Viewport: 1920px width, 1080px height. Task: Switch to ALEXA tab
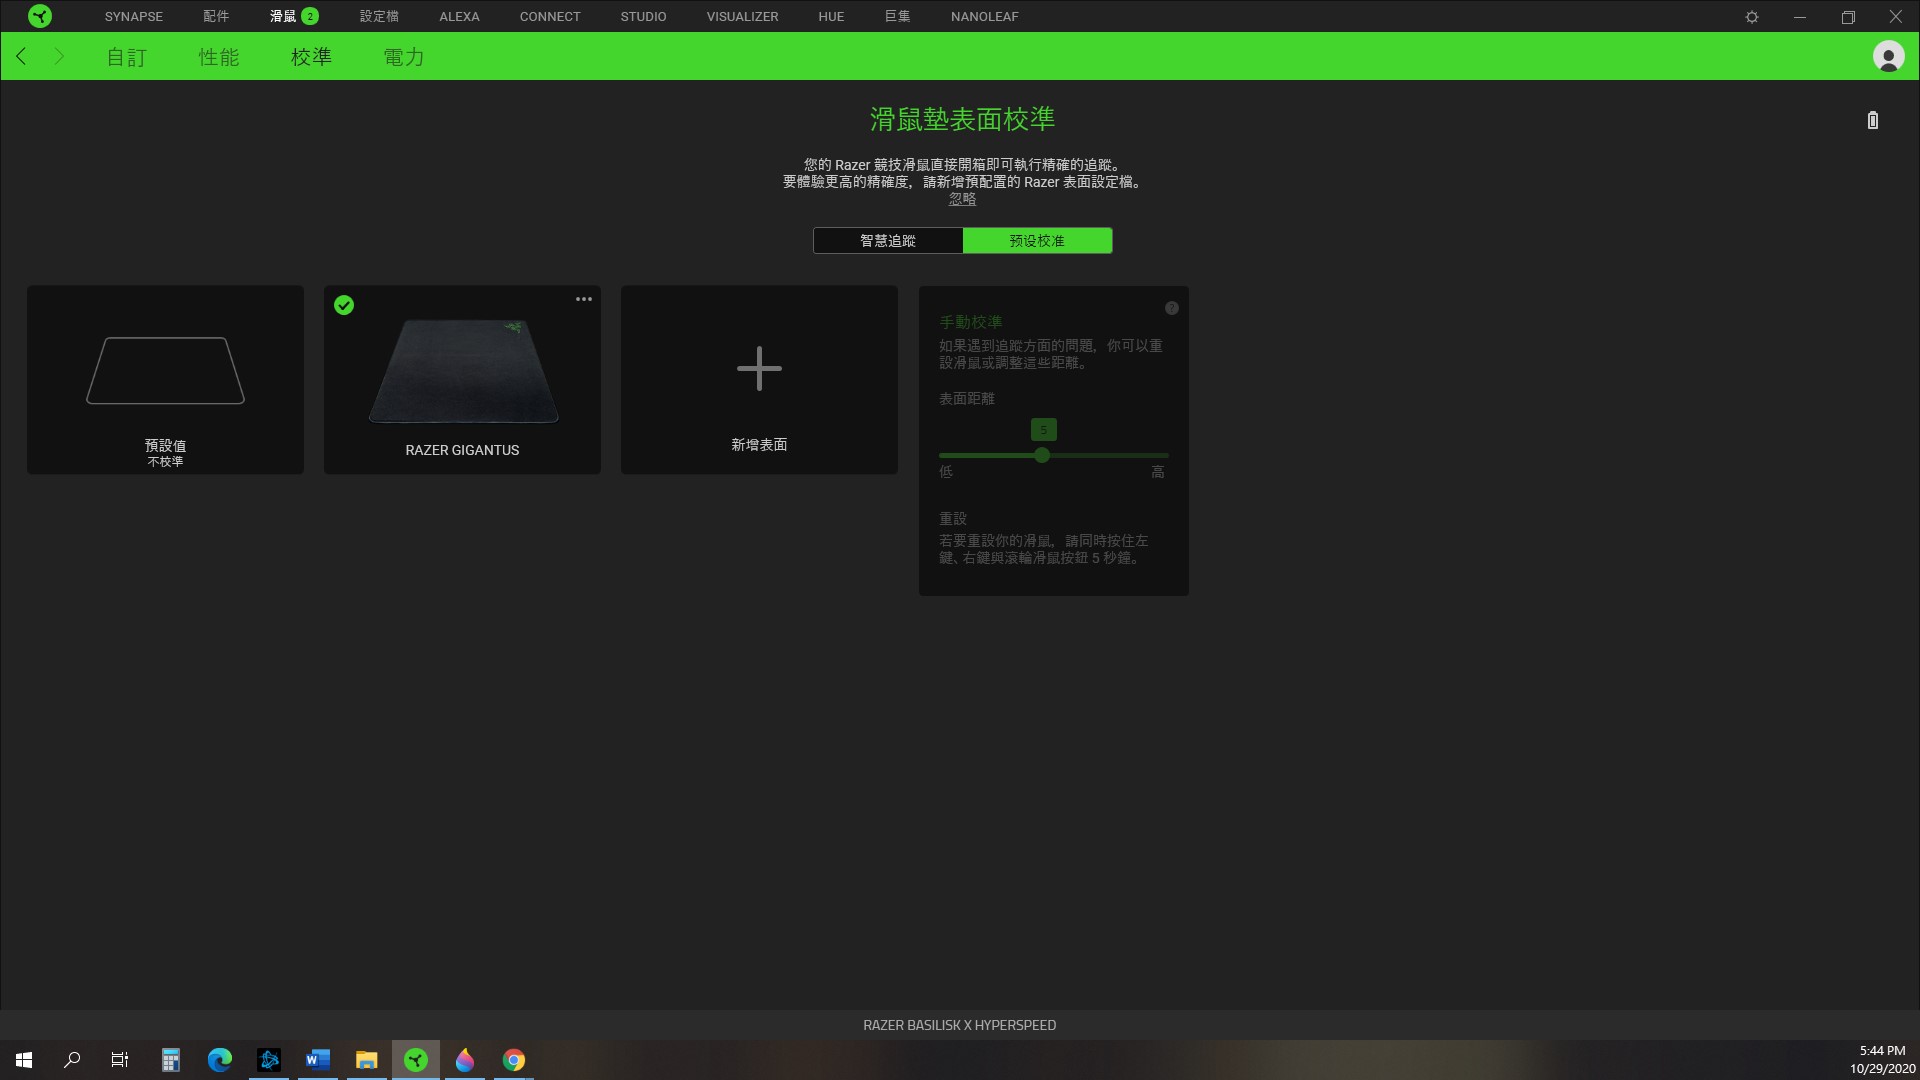coord(459,16)
